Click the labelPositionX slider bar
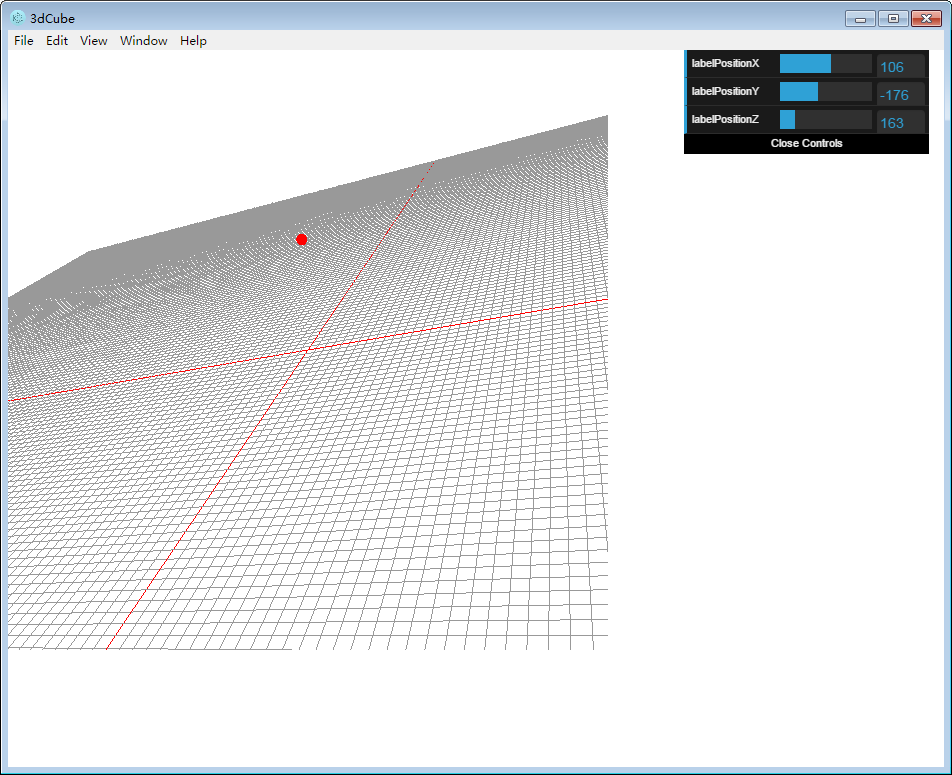 (826, 64)
